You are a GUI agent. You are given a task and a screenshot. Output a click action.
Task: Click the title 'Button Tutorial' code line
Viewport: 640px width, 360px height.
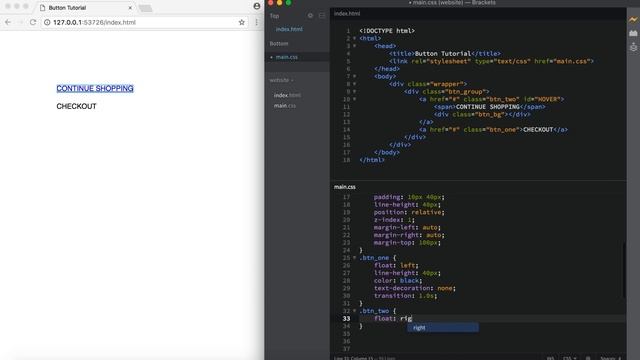pyautogui.click(x=444, y=53)
